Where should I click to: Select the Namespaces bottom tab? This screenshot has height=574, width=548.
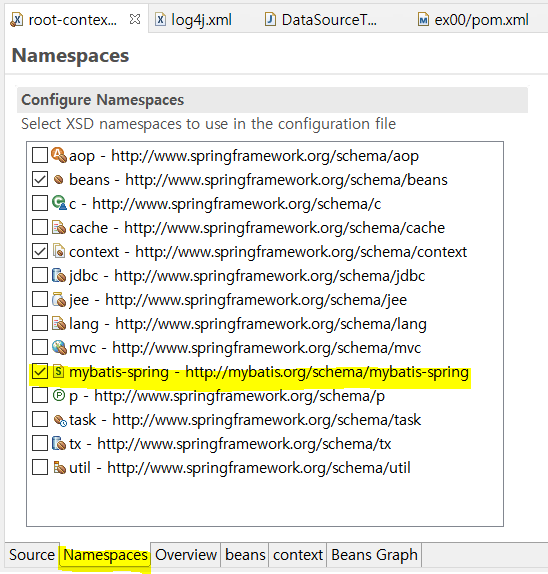tap(105, 555)
